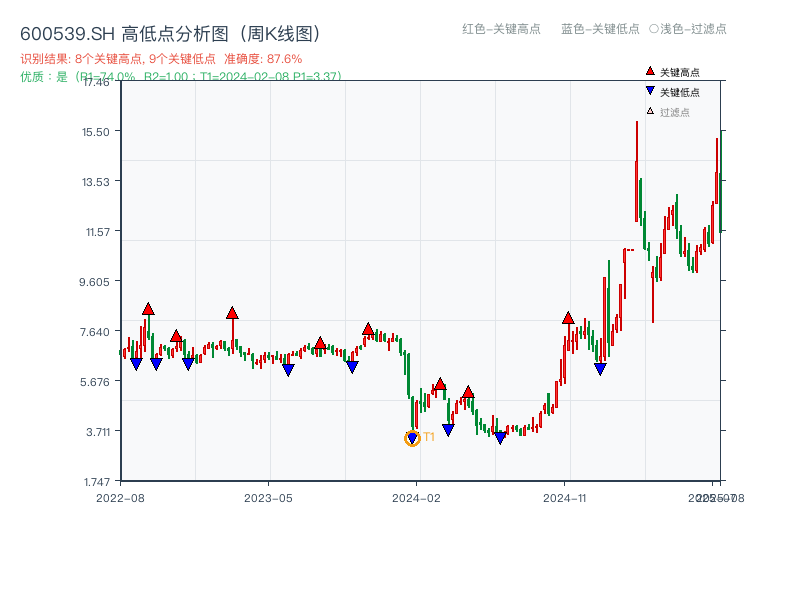The width and height of the screenshot is (800, 600).
Task: Click the chart title 600539.SH 高低点分析图
Action: (172, 34)
